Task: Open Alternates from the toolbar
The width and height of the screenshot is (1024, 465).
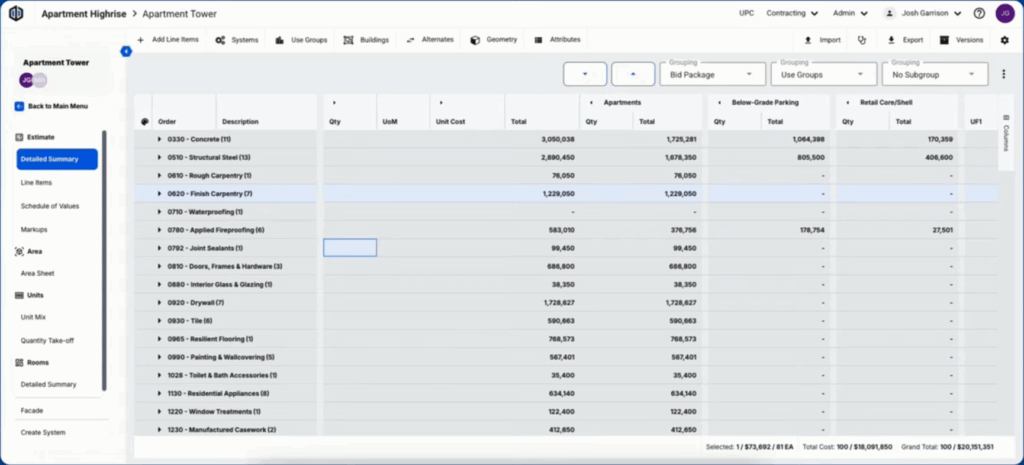Action: click(x=430, y=40)
